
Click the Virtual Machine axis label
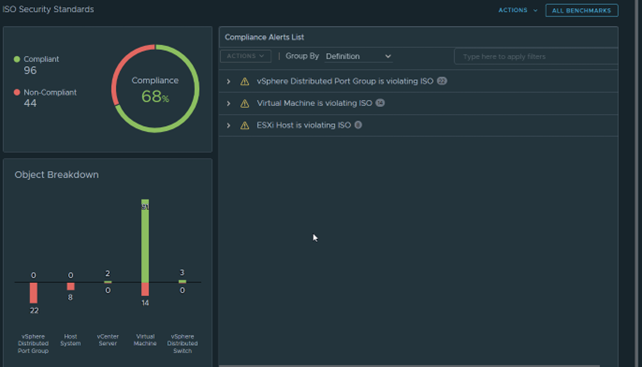click(145, 340)
